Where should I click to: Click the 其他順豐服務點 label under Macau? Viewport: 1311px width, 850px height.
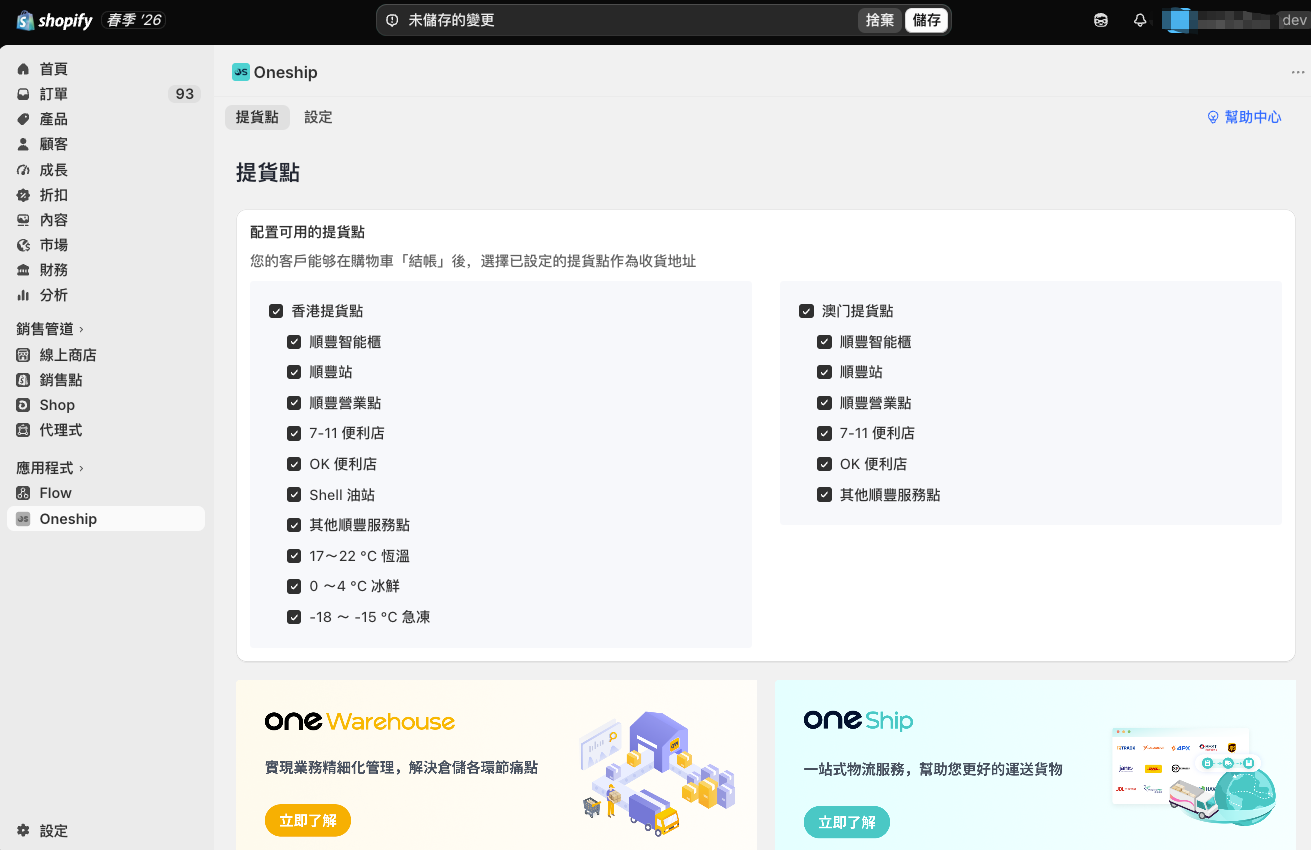[890, 495]
